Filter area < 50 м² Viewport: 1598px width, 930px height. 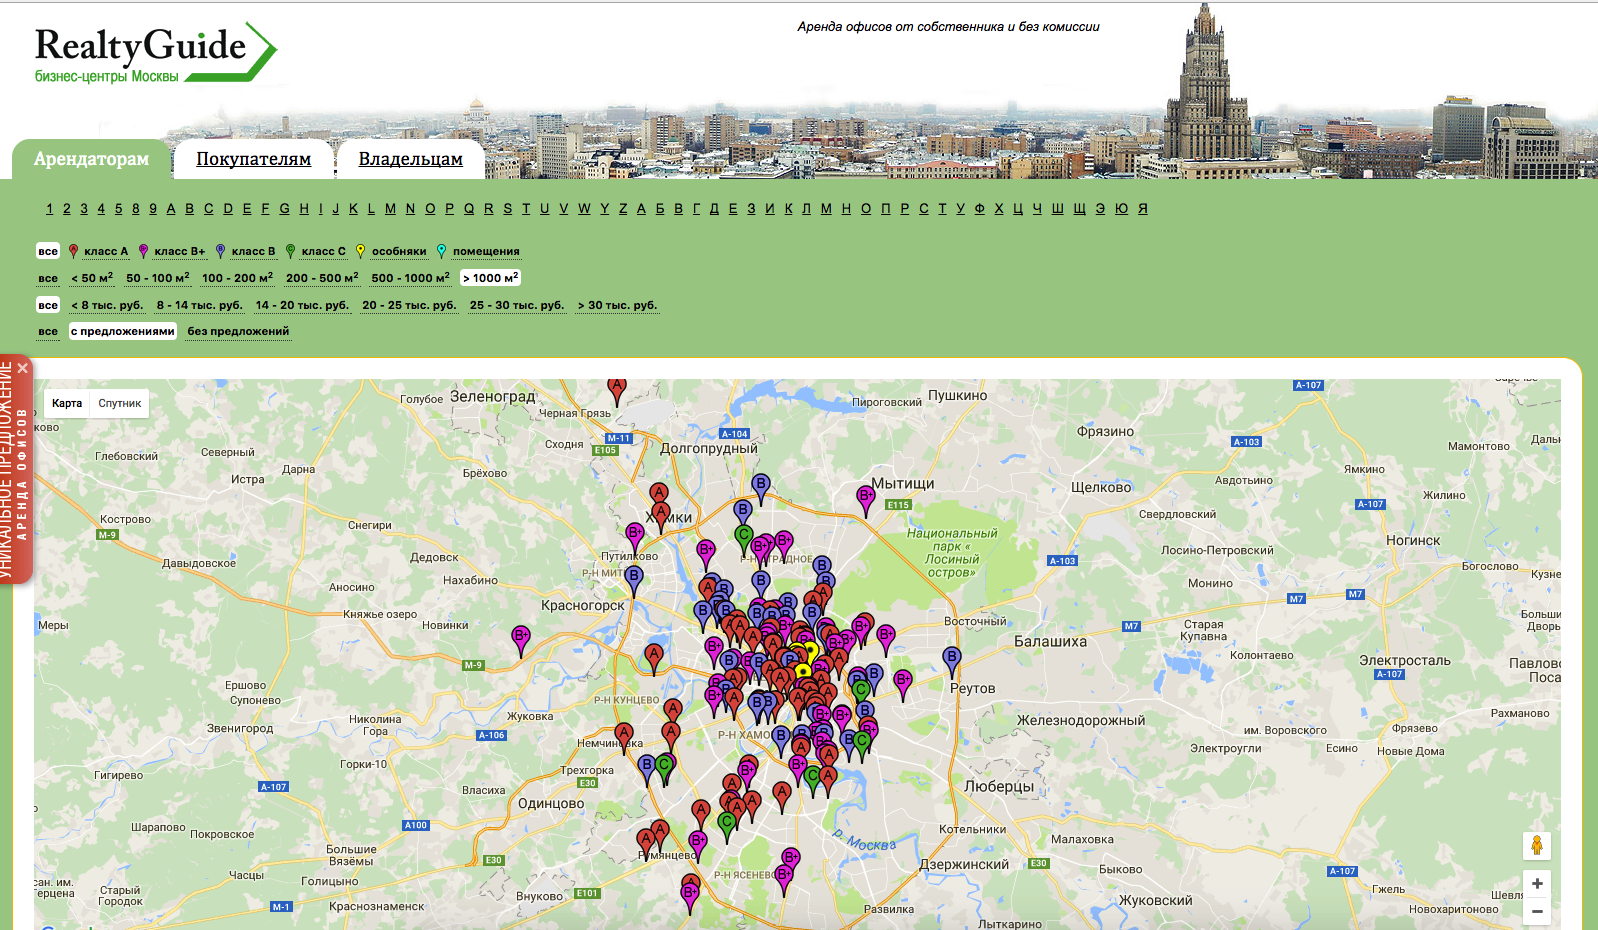[x=92, y=278]
